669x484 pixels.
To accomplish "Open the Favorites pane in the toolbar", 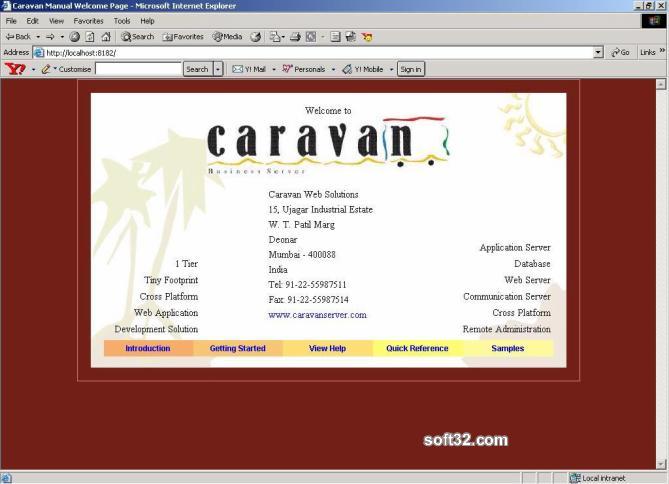I will (x=183, y=37).
